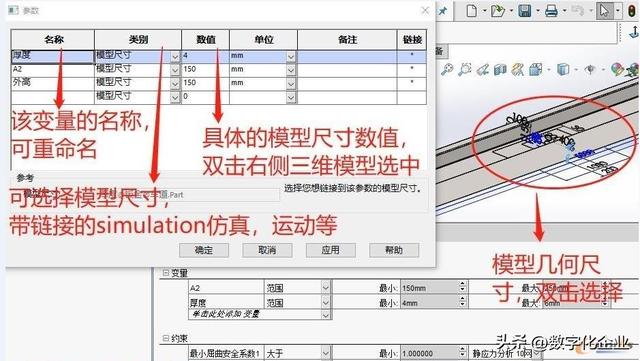Open Display Style dropdown arrow
This screenshot has width=640, height=361.
point(576,70)
